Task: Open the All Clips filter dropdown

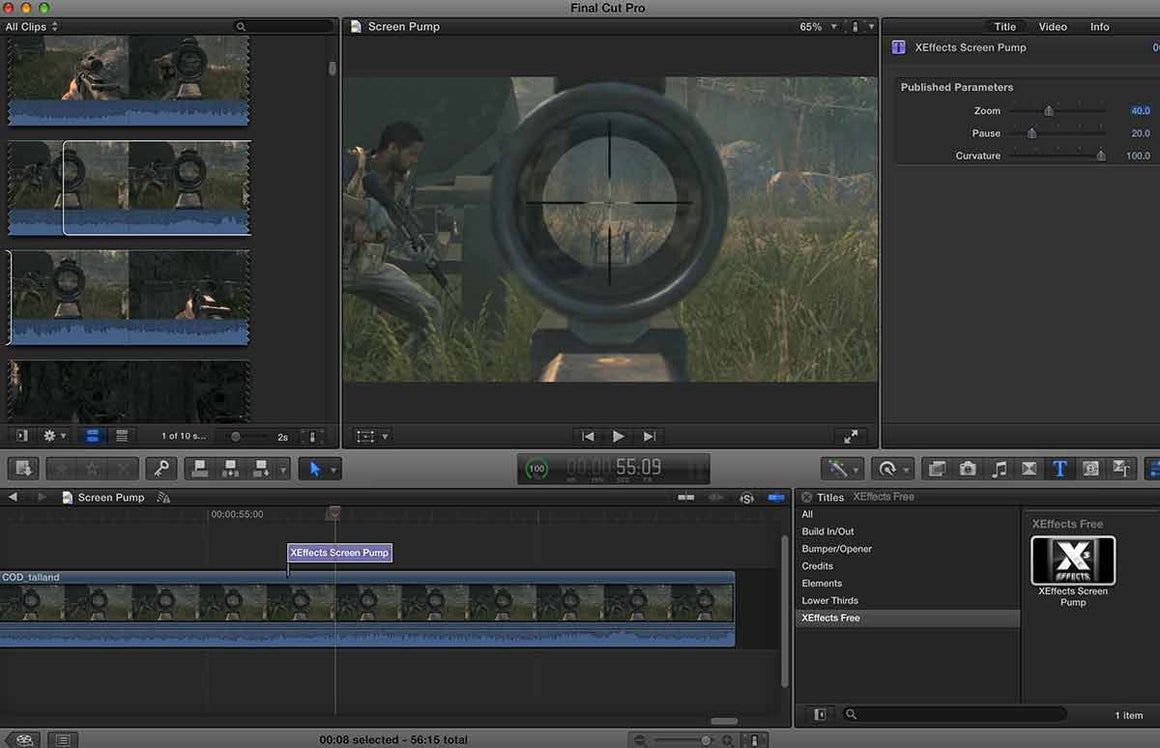Action: point(32,26)
